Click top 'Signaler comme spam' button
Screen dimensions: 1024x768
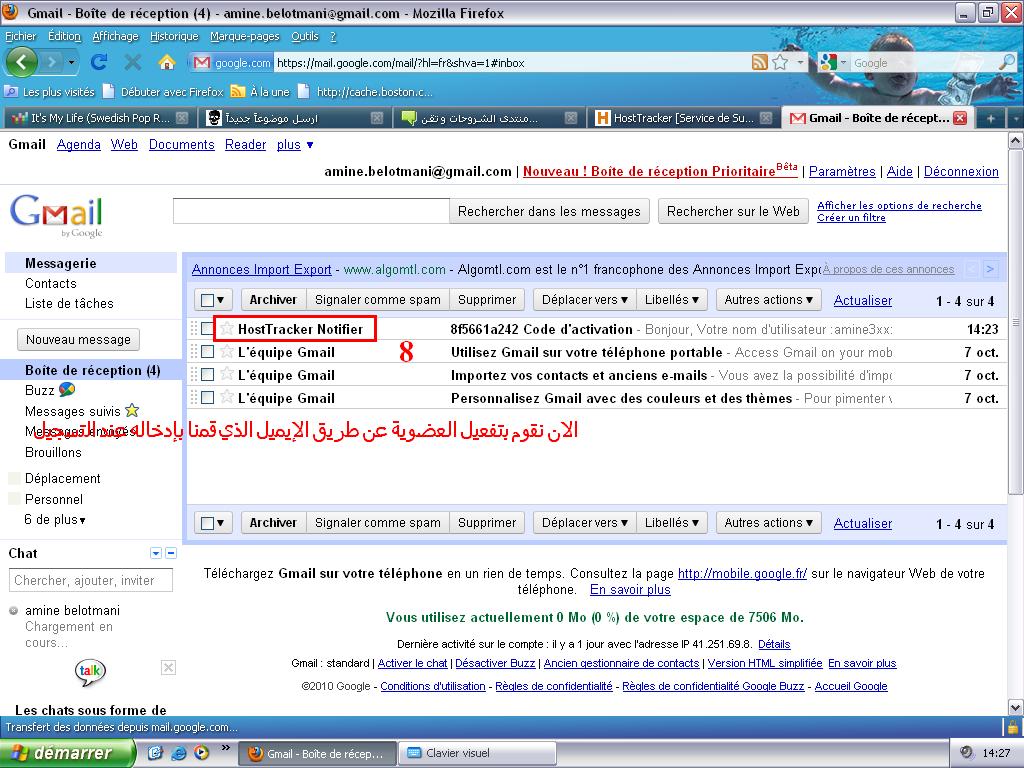pyautogui.click(x=377, y=300)
